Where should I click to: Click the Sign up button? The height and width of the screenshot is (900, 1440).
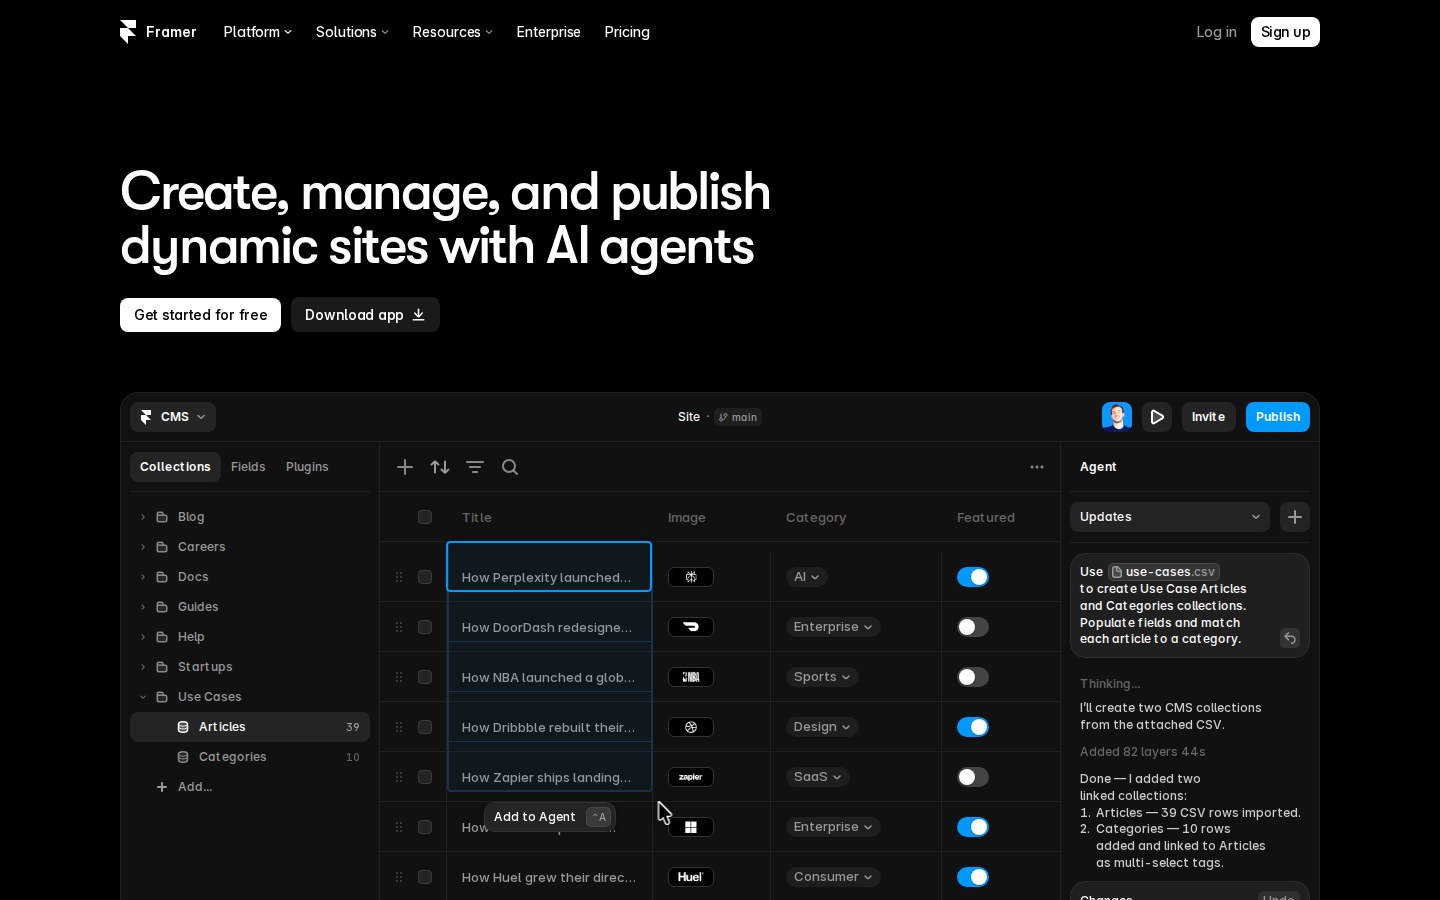pos(1285,32)
